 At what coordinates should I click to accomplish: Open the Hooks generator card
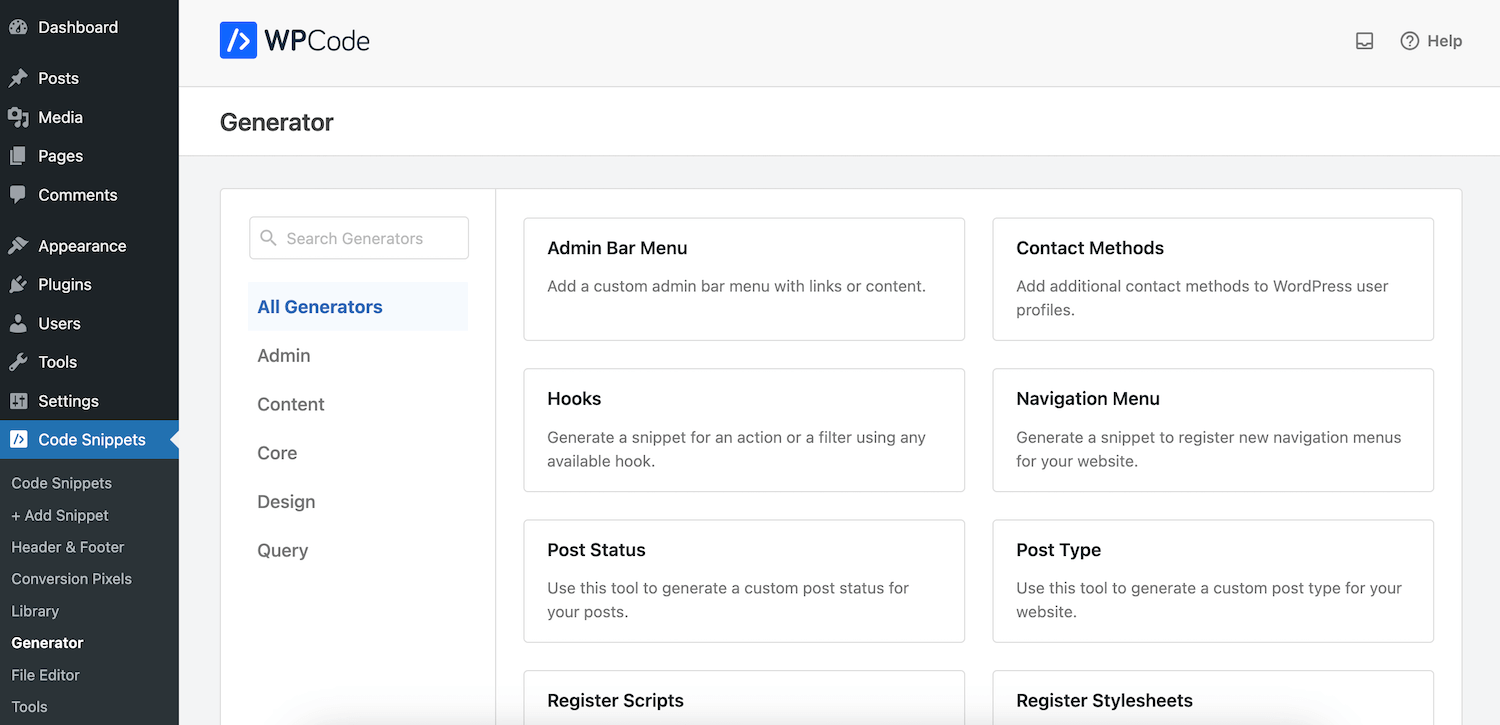744,430
